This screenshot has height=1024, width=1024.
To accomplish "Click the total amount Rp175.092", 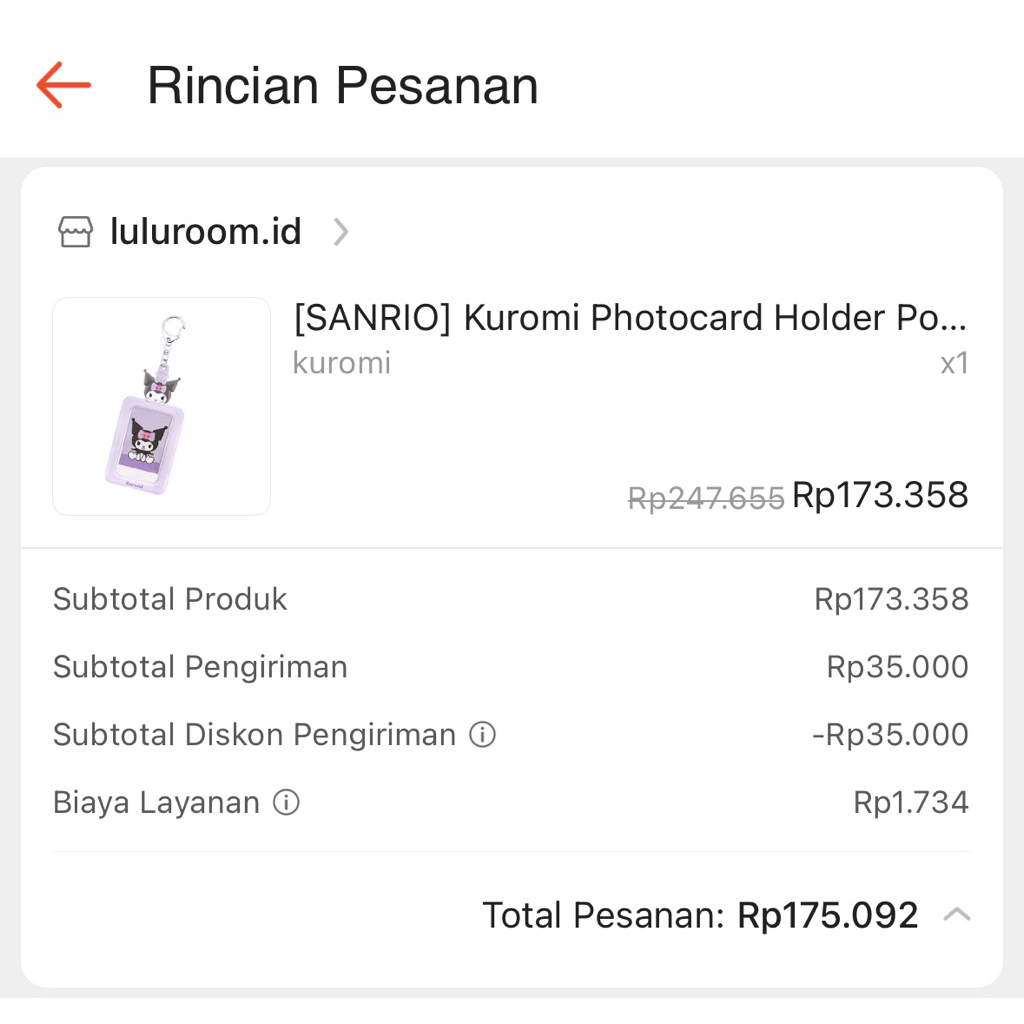I will point(827,915).
